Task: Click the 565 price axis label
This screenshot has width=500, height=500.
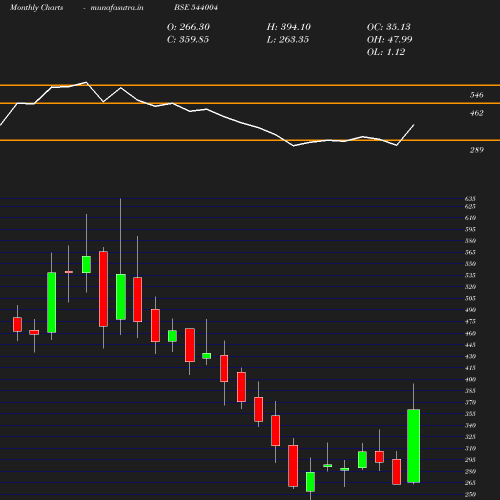Action: pyautogui.click(x=470, y=253)
